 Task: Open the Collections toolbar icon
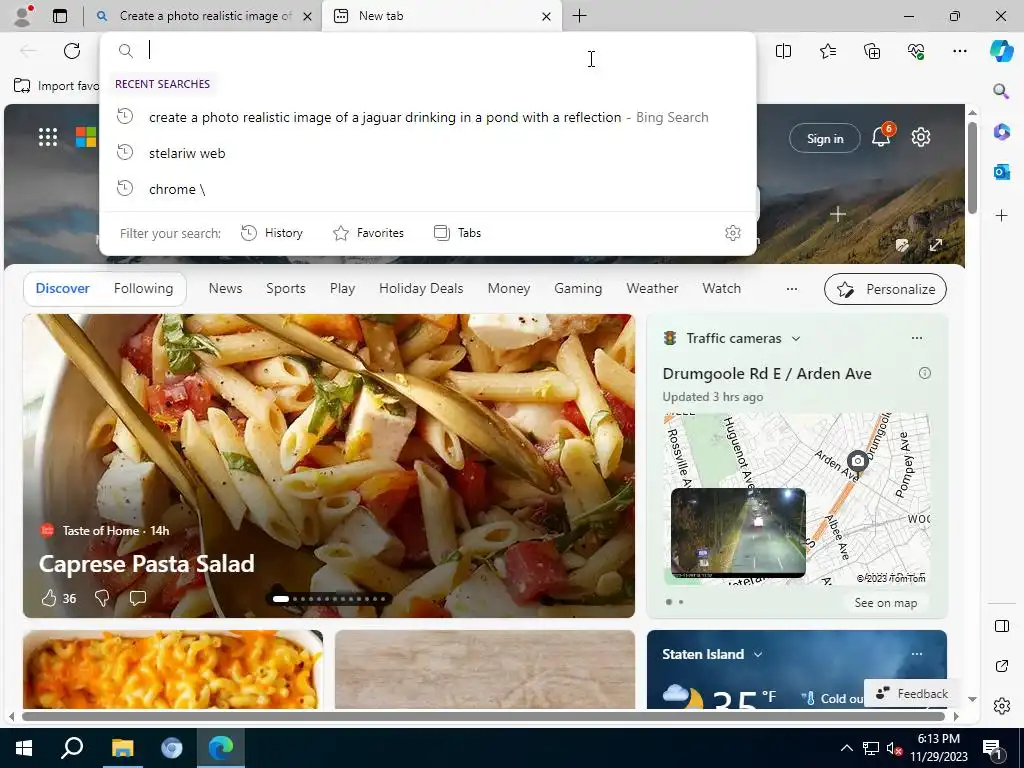pos(872,51)
